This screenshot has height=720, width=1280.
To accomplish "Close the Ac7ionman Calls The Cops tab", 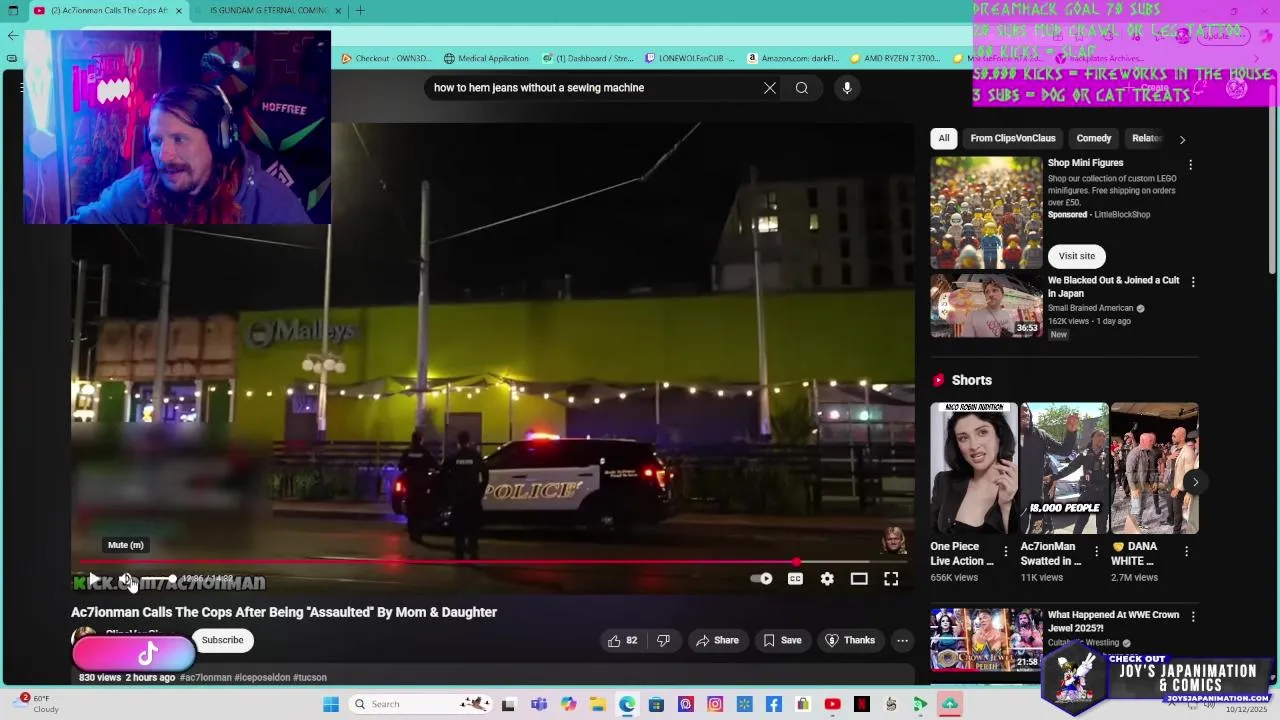I will tap(179, 11).
